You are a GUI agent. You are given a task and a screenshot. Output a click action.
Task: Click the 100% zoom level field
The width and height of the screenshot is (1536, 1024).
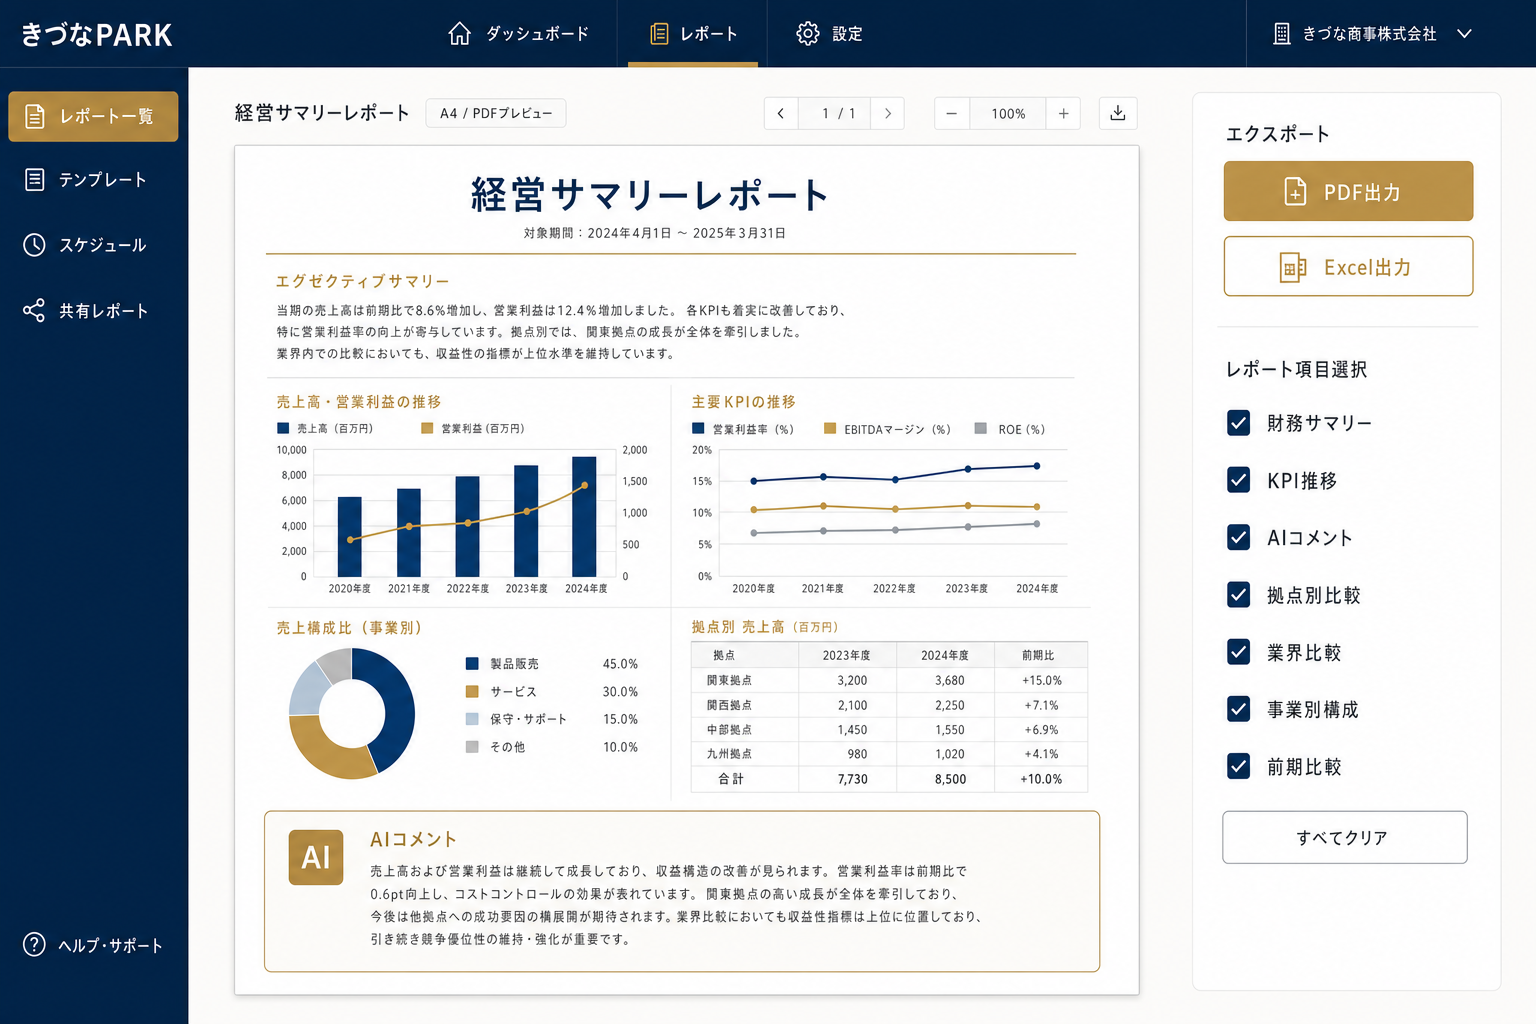1008,113
